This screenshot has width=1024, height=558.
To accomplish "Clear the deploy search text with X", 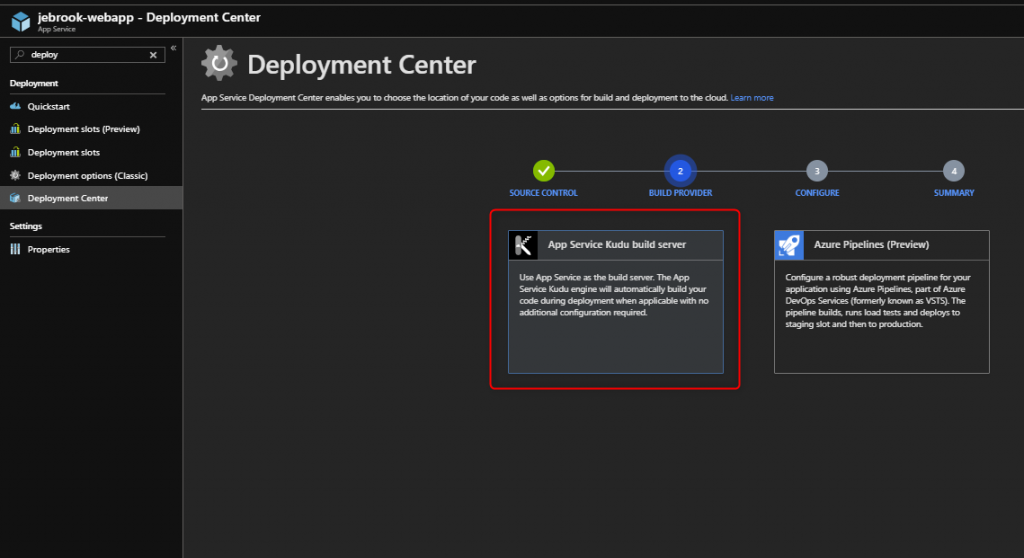I will (153, 55).
